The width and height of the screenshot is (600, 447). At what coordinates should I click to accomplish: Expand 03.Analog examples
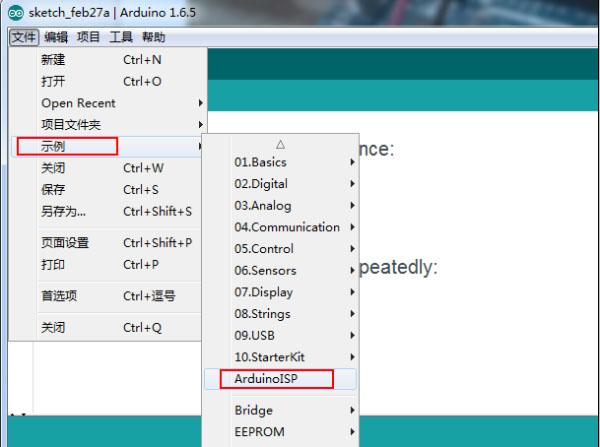(x=280, y=206)
